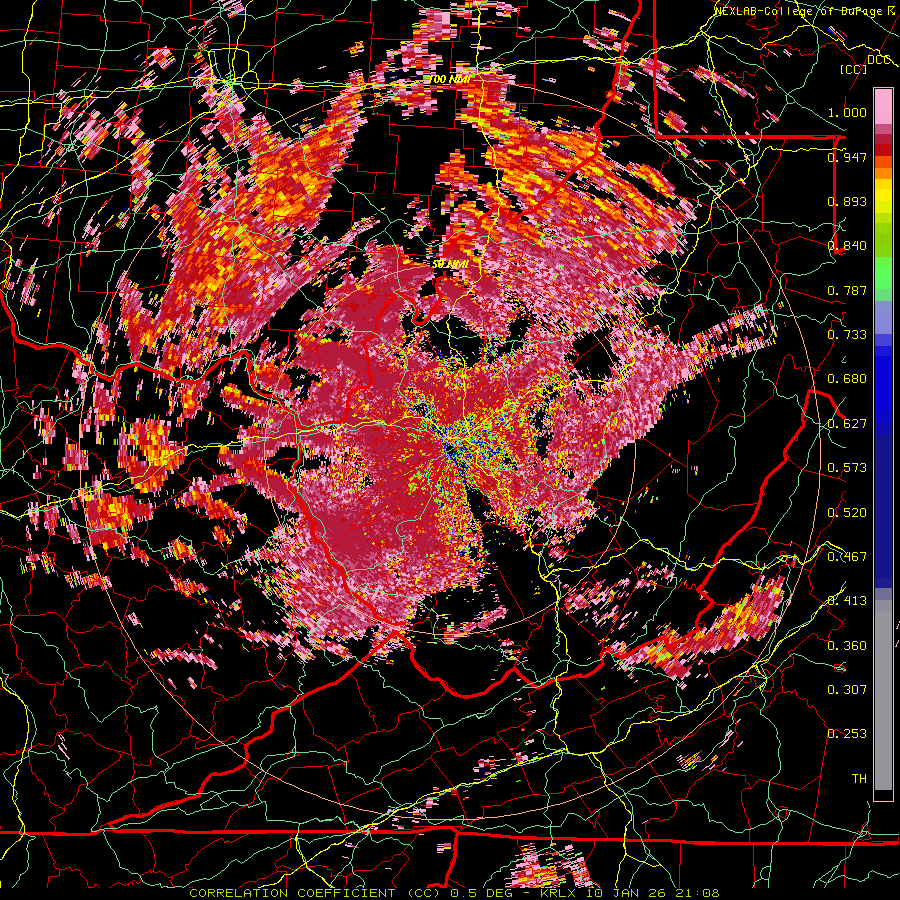Viewport: 900px width, 900px height.
Task: Click the TH threshold label on legend
Action: coord(859,779)
